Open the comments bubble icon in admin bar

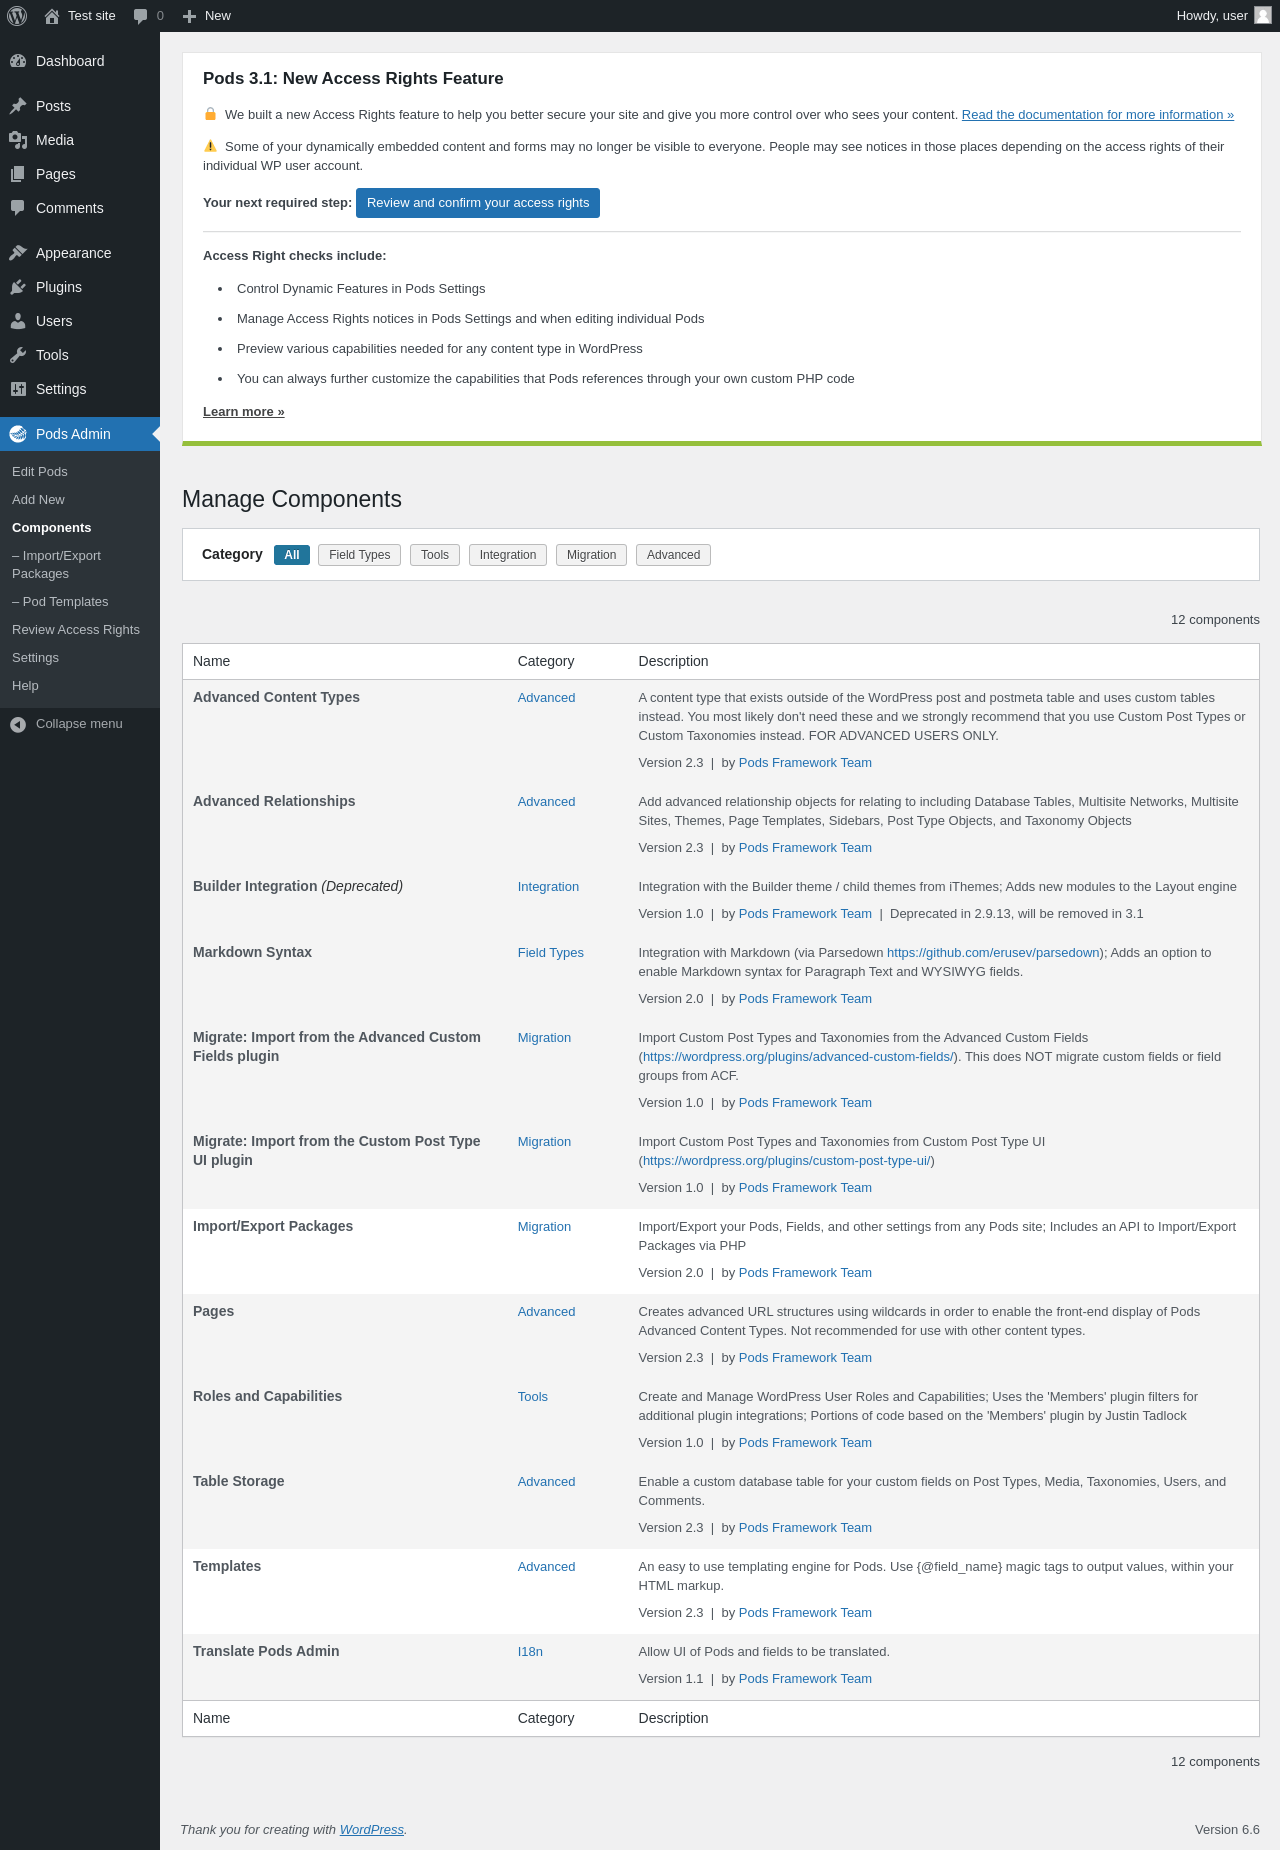coord(141,16)
